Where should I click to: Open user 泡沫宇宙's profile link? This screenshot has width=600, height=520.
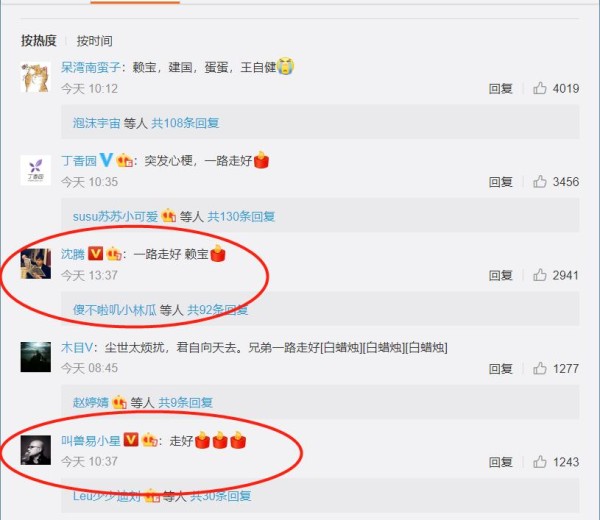point(96,123)
